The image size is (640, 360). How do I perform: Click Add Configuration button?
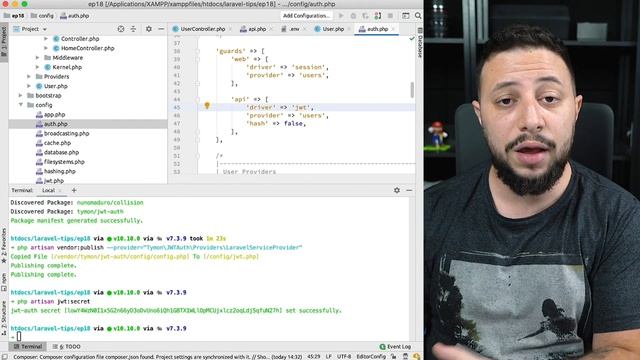(x=306, y=16)
